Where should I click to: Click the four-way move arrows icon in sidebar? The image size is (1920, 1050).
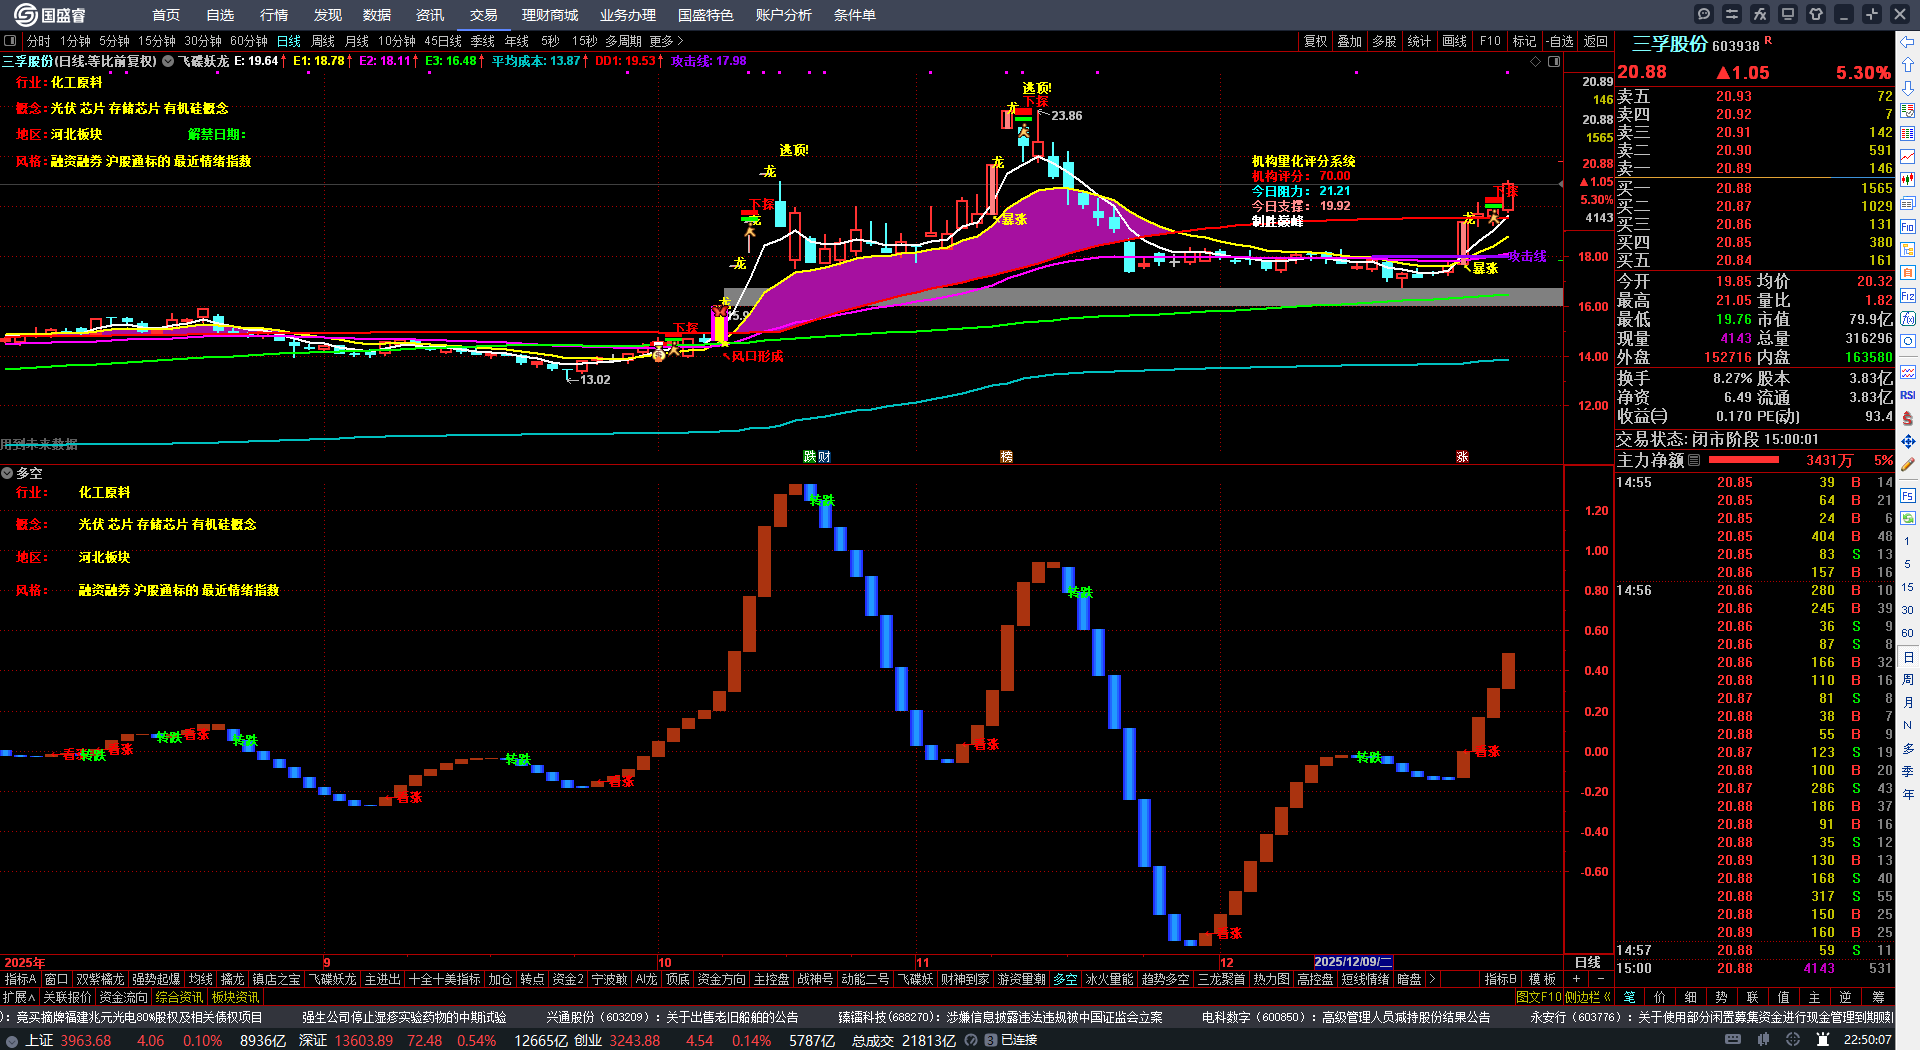point(1908,441)
